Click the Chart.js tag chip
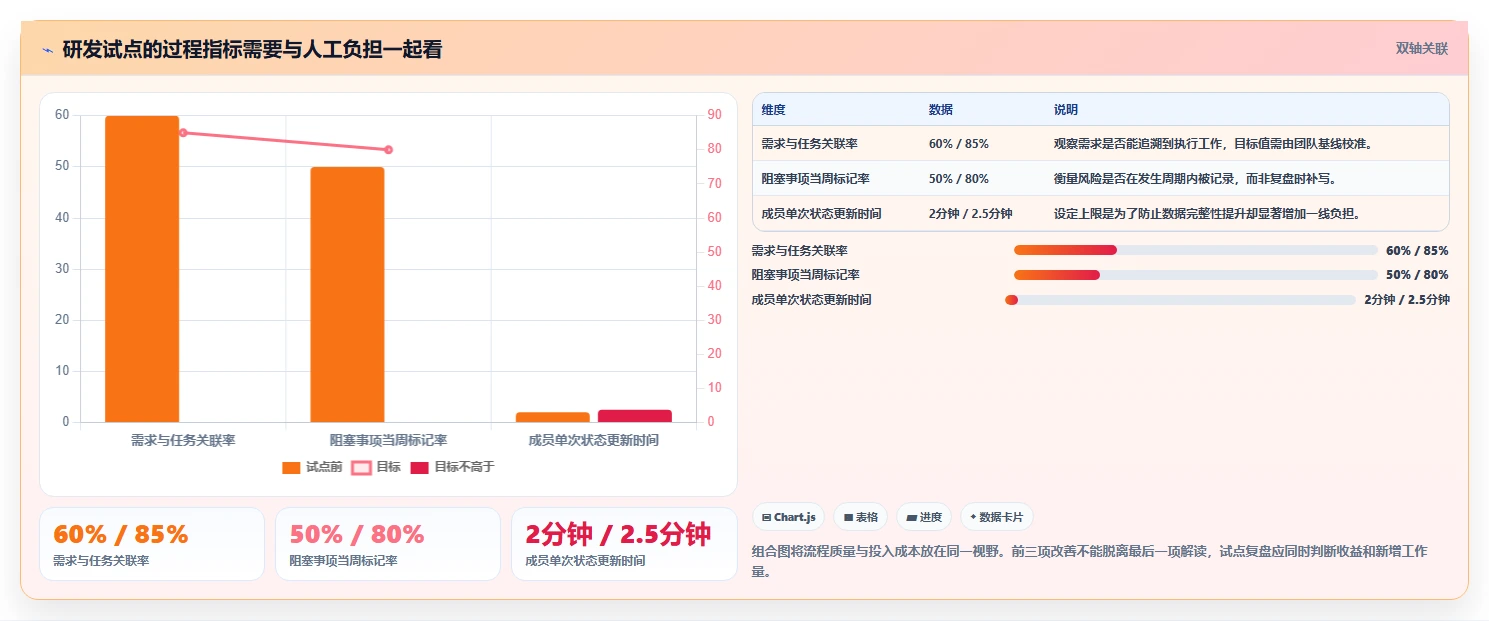Viewport: 1489px width, 621px height. click(789, 517)
